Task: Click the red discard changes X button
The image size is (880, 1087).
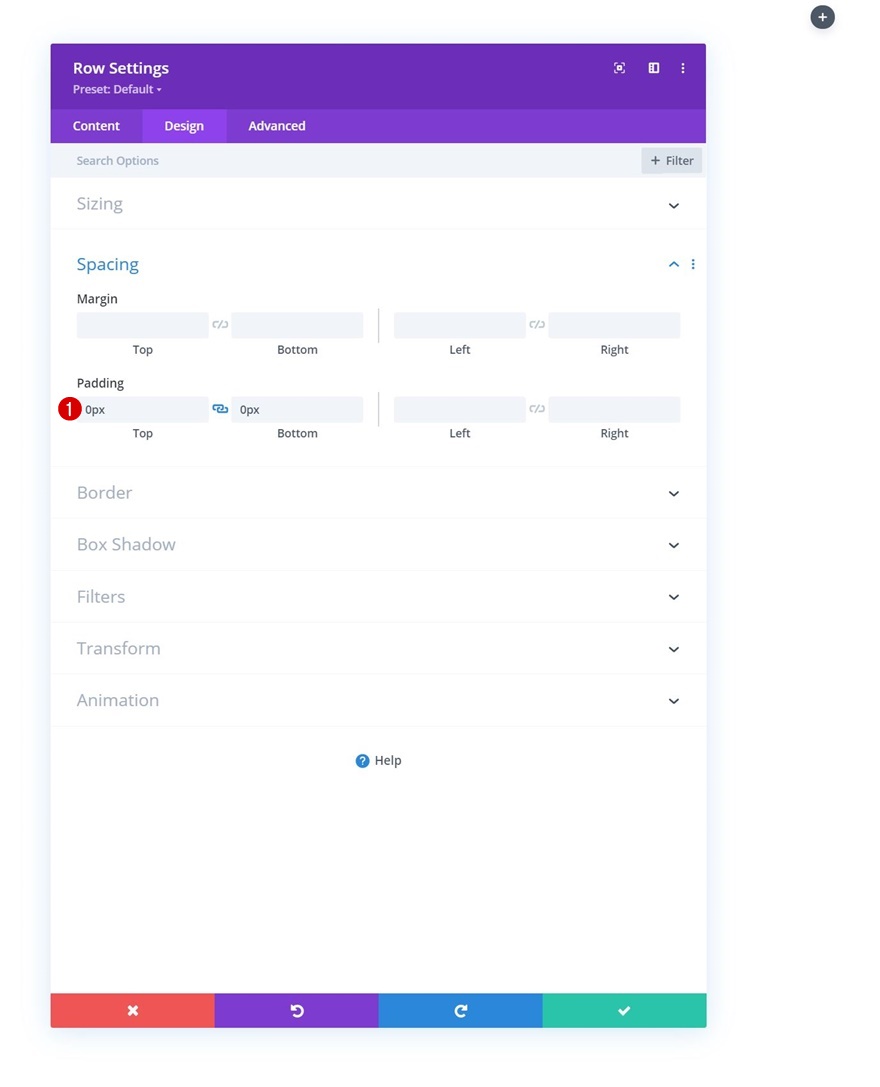Action: [x=132, y=1010]
